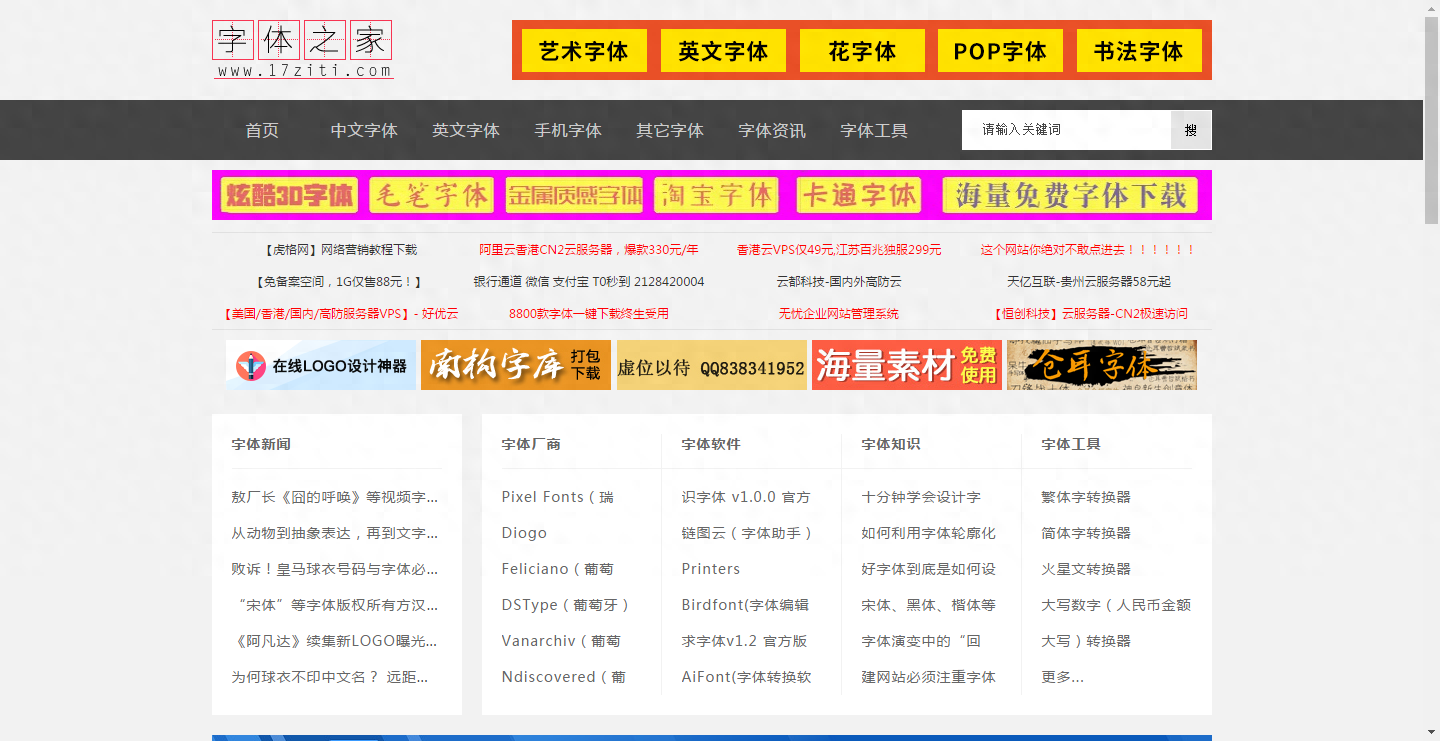The width and height of the screenshot is (1440, 741).
Task: Click the 南构字库 打包下载 banner
Action: point(516,365)
